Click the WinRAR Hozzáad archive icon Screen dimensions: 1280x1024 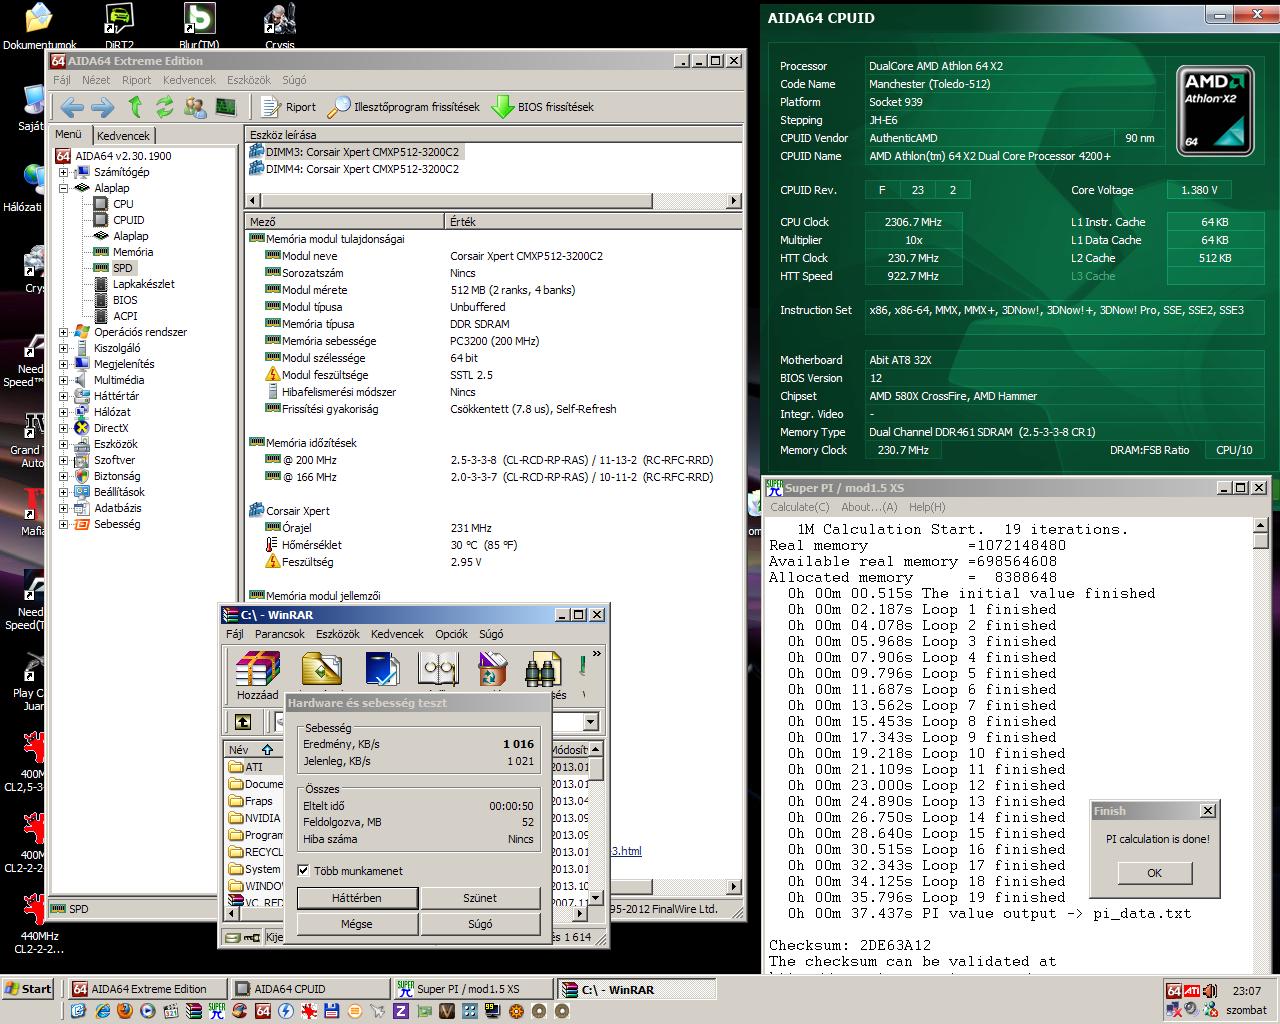(257, 671)
